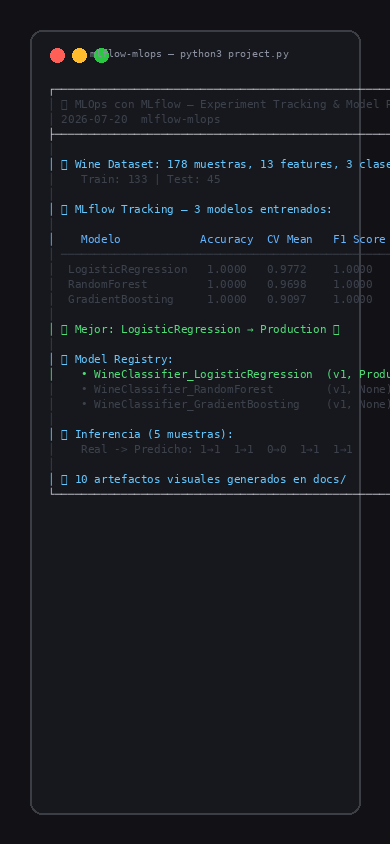Select the 'WineClassifier_GradientBoosting' registry entry

(196, 404)
